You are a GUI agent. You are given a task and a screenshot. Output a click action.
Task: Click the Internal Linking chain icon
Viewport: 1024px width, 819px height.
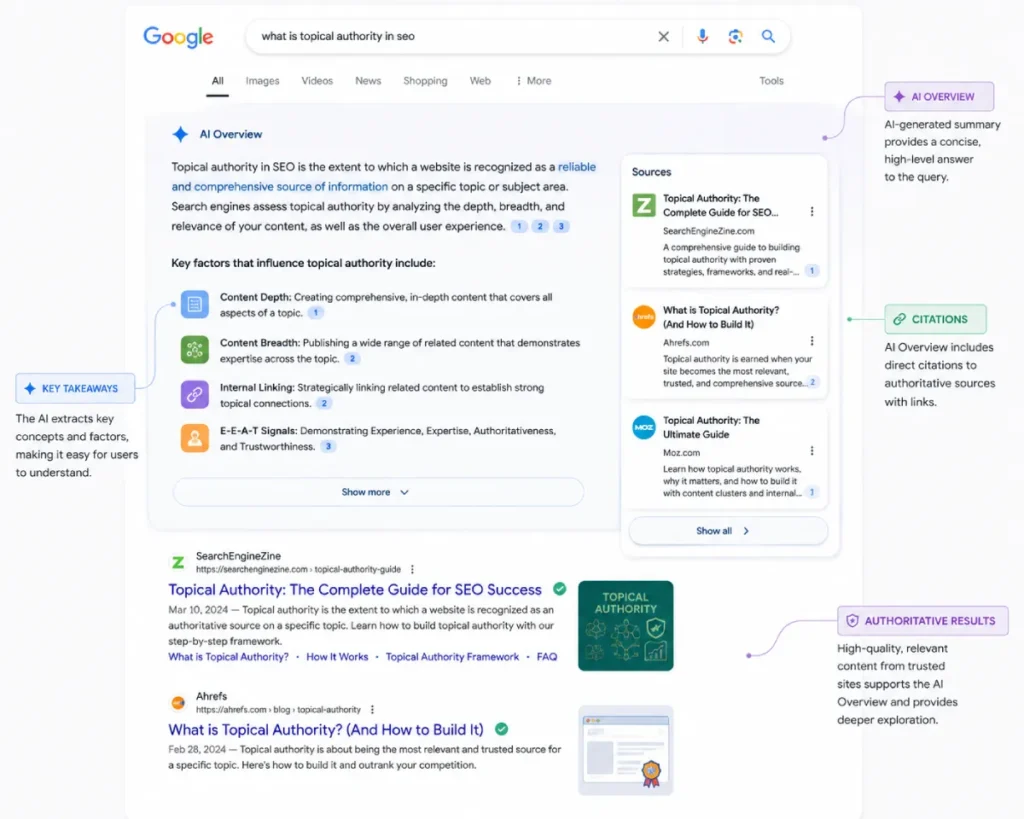[195, 394]
